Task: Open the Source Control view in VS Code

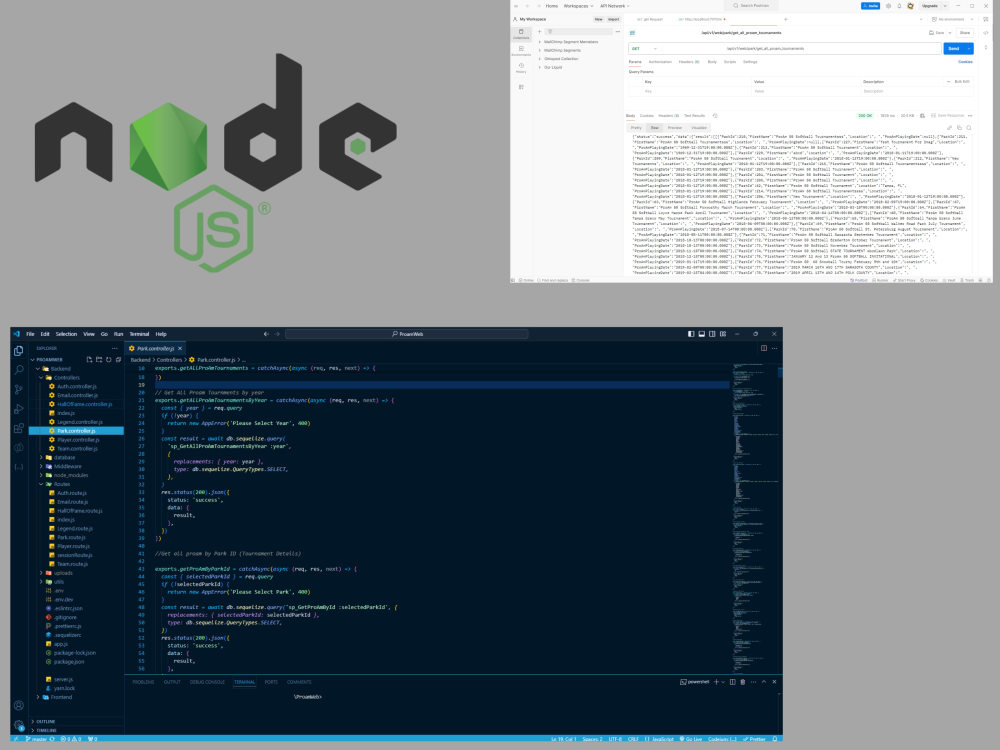Action: tap(18, 389)
